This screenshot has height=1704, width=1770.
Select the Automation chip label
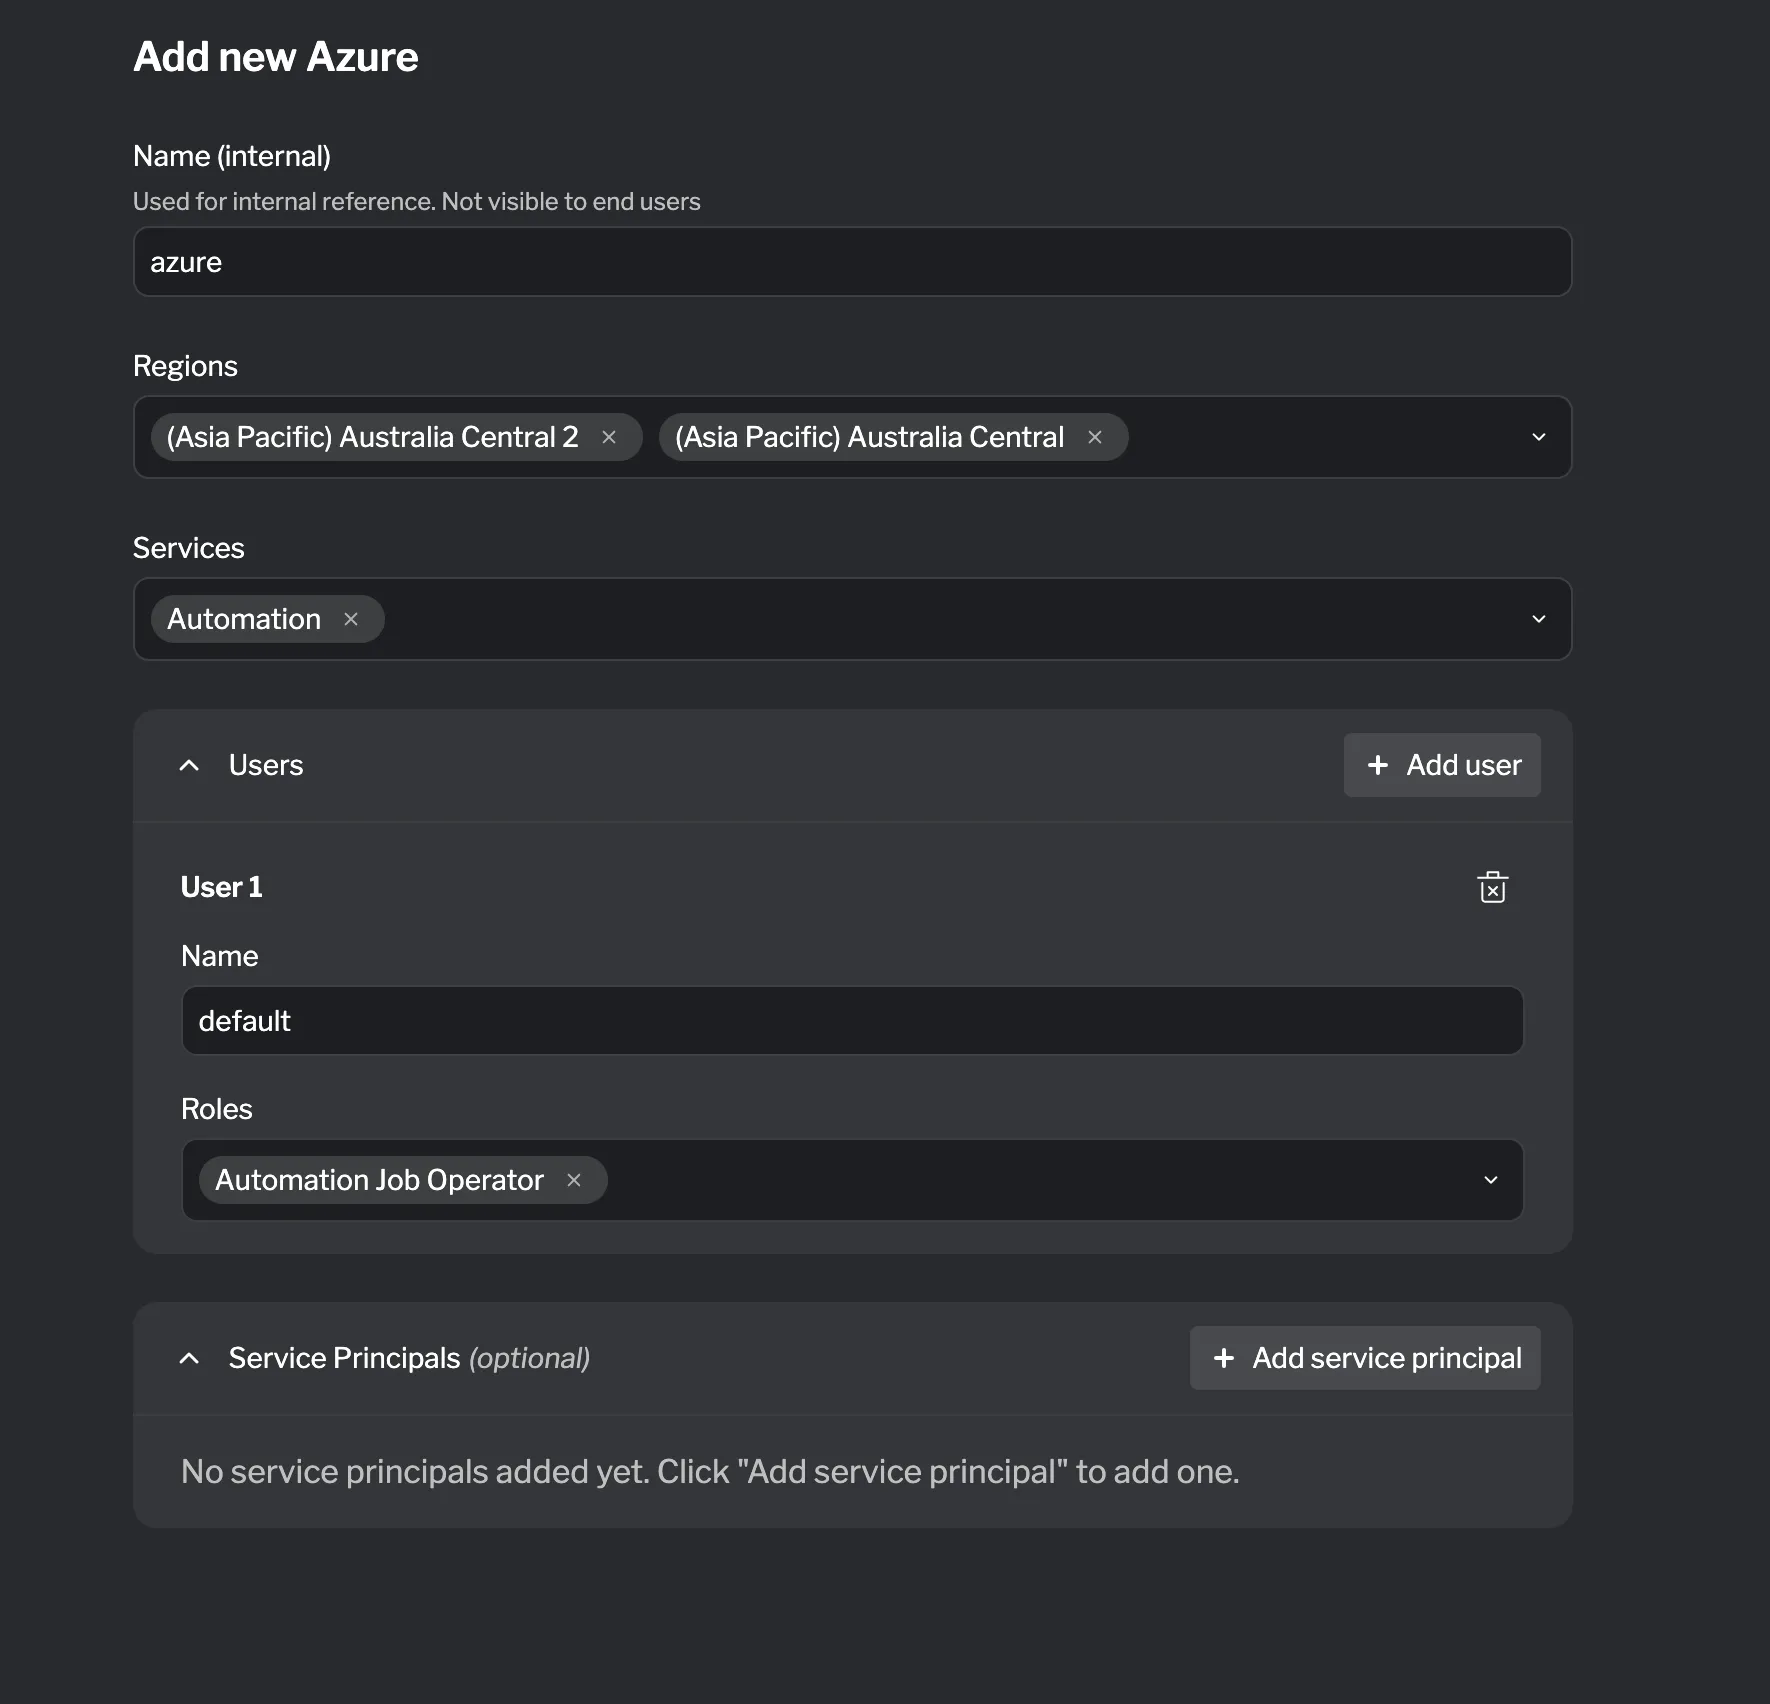point(243,618)
